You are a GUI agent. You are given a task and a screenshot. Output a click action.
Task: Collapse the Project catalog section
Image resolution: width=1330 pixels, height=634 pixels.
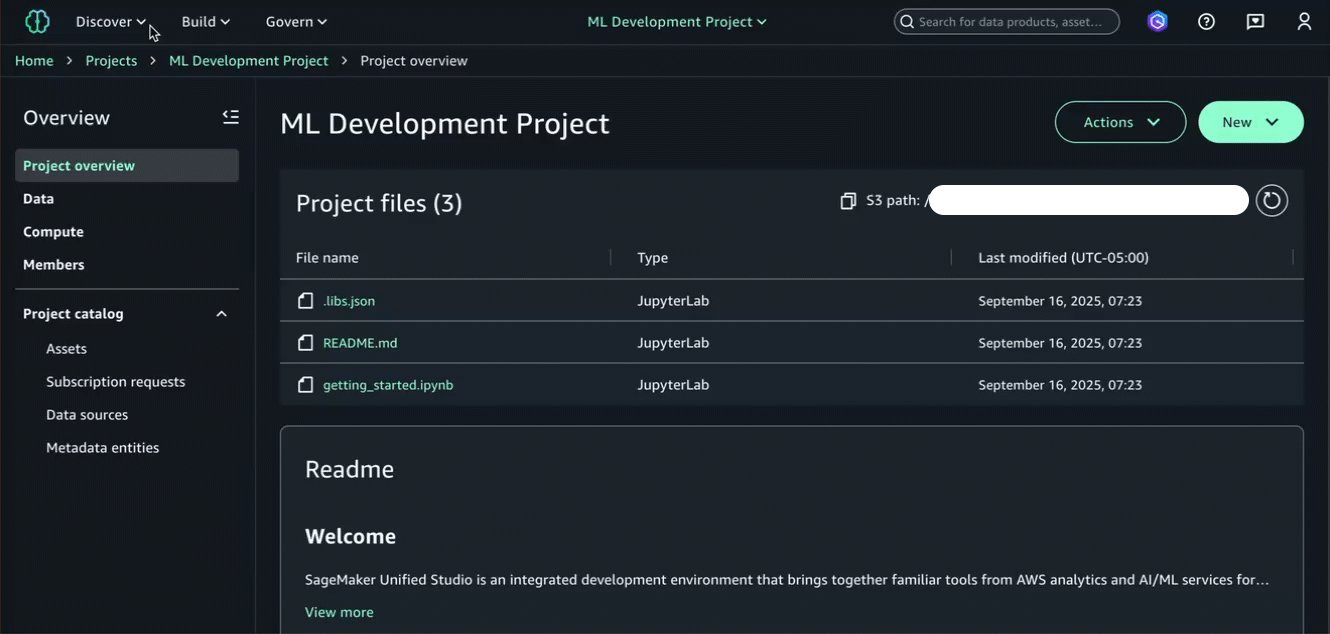pos(221,314)
